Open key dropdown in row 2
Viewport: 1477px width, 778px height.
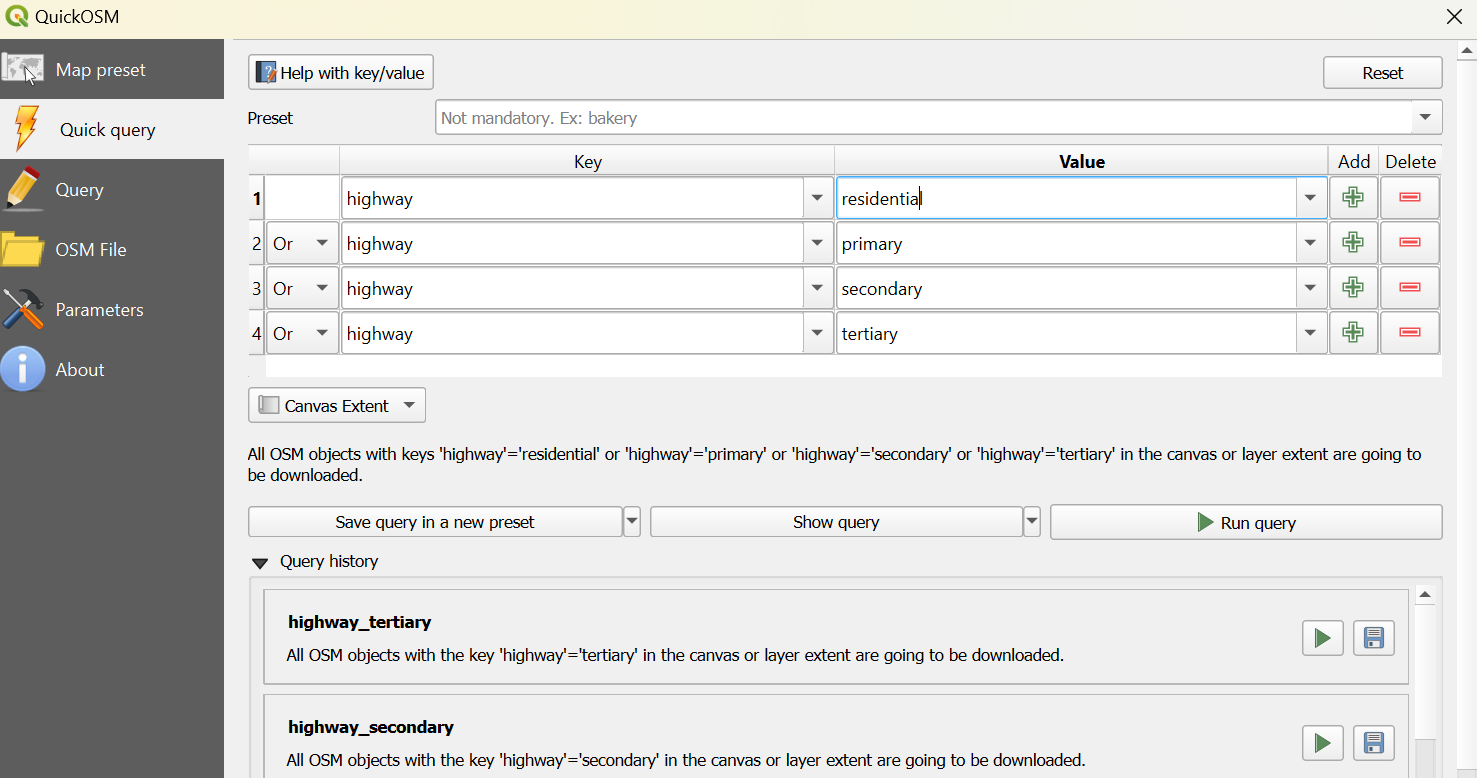pyautogui.click(x=818, y=244)
